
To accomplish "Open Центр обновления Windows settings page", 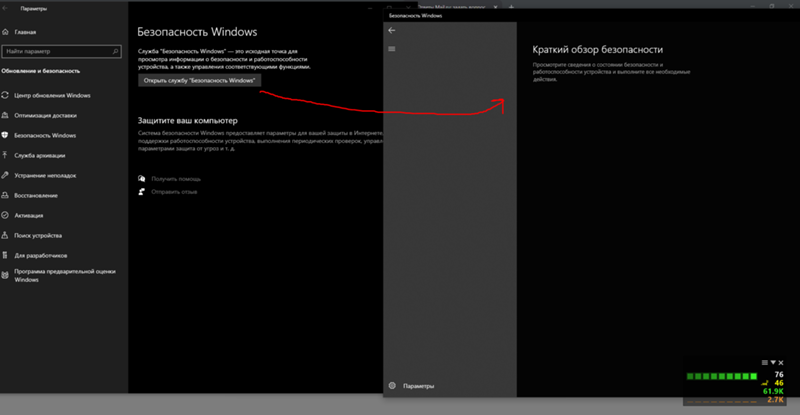I will (52, 95).
